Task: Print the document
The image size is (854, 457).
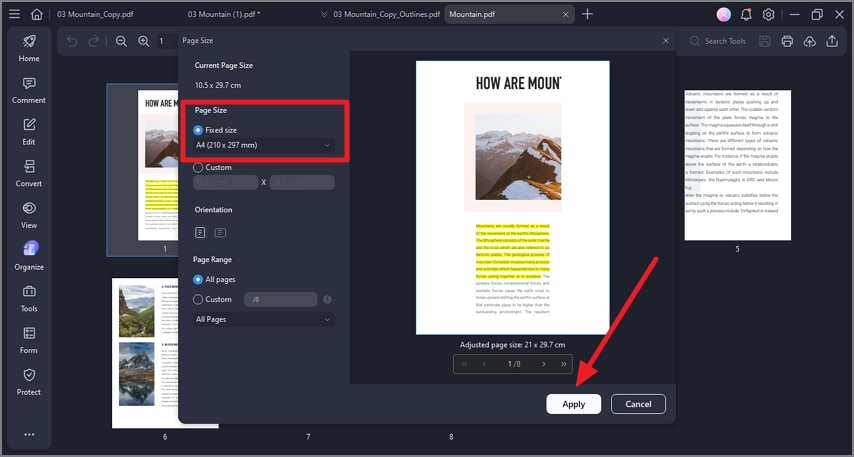Action: pos(787,41)
